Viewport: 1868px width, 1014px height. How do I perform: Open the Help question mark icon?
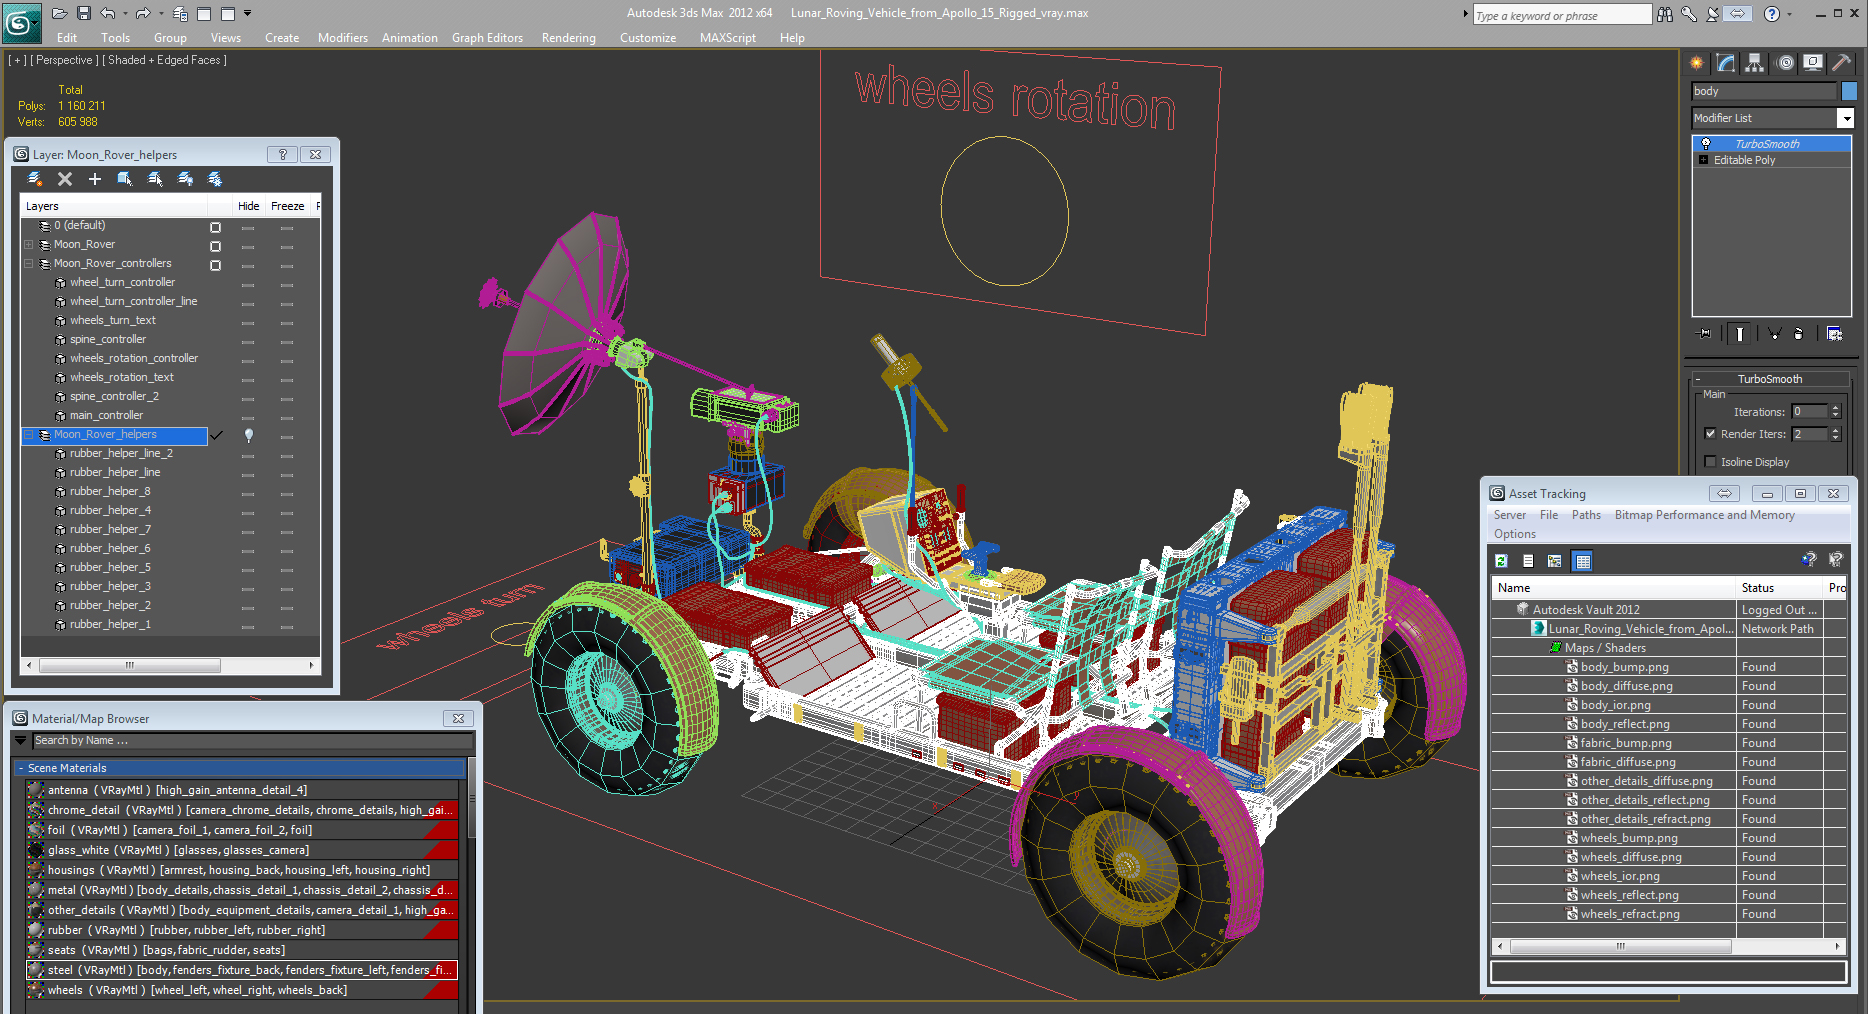pyautogui.click(x=1772, y=14)
